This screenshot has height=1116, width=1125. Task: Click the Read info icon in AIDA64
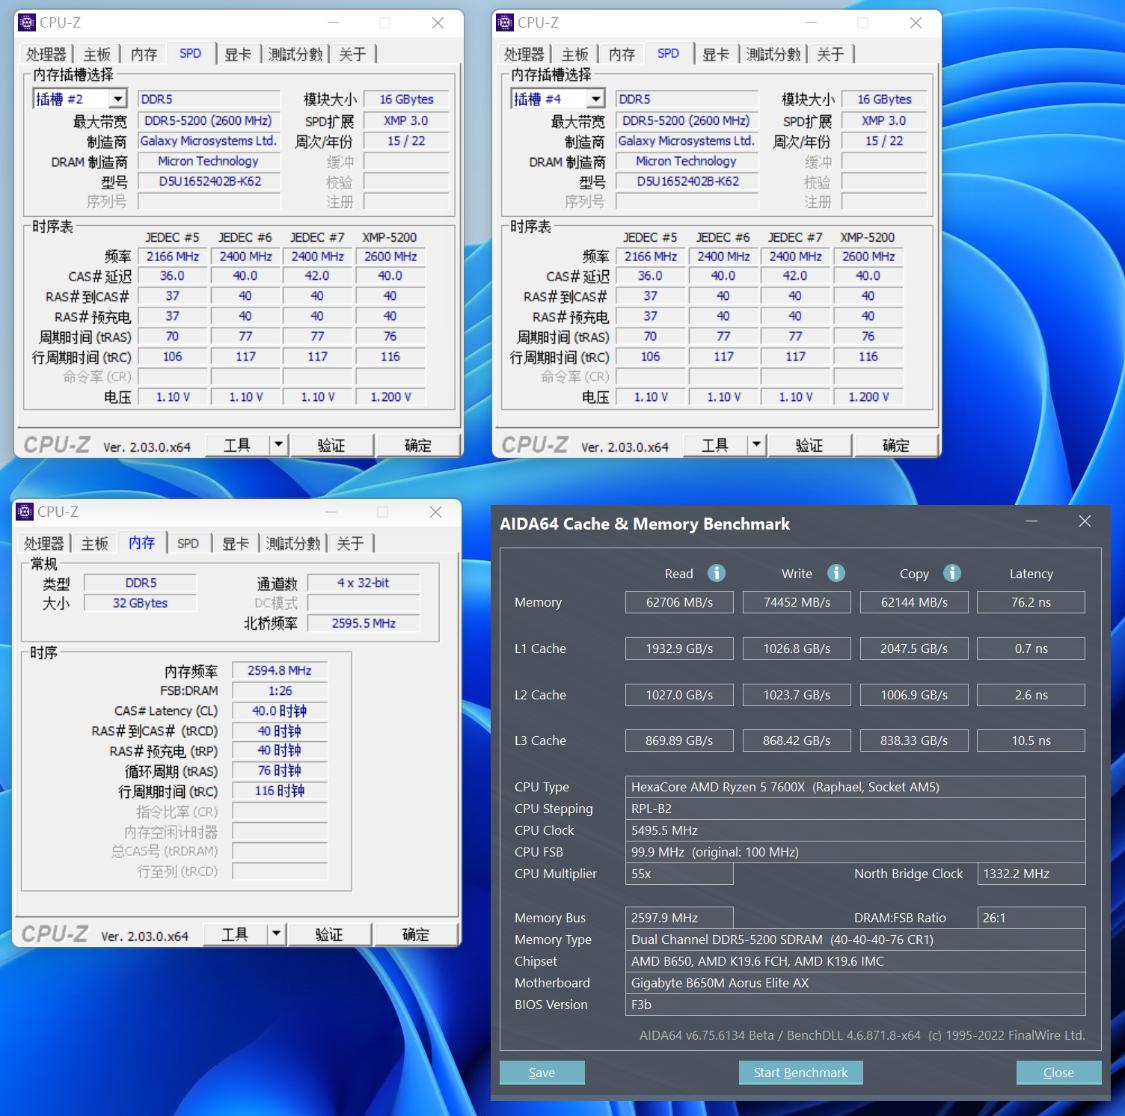(716, 573)
